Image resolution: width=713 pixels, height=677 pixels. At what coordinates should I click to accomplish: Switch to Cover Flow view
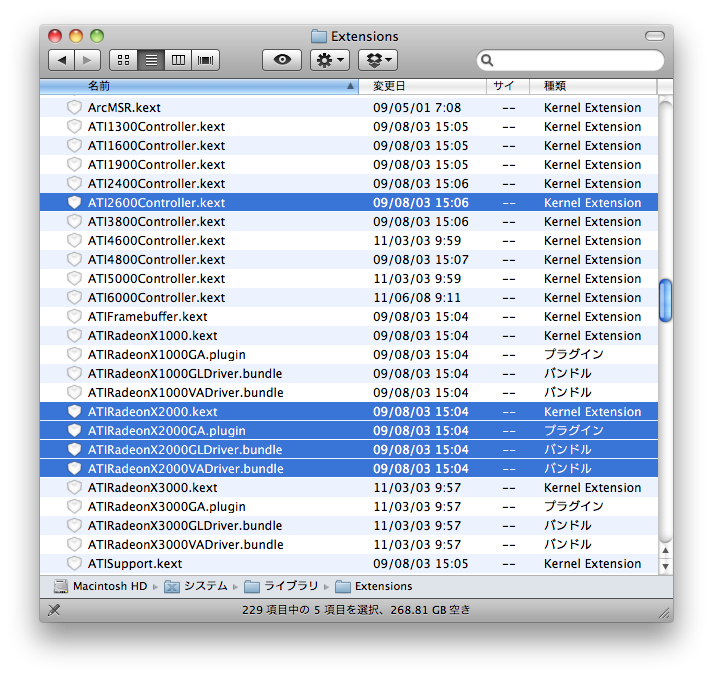[x=206, y=60]
